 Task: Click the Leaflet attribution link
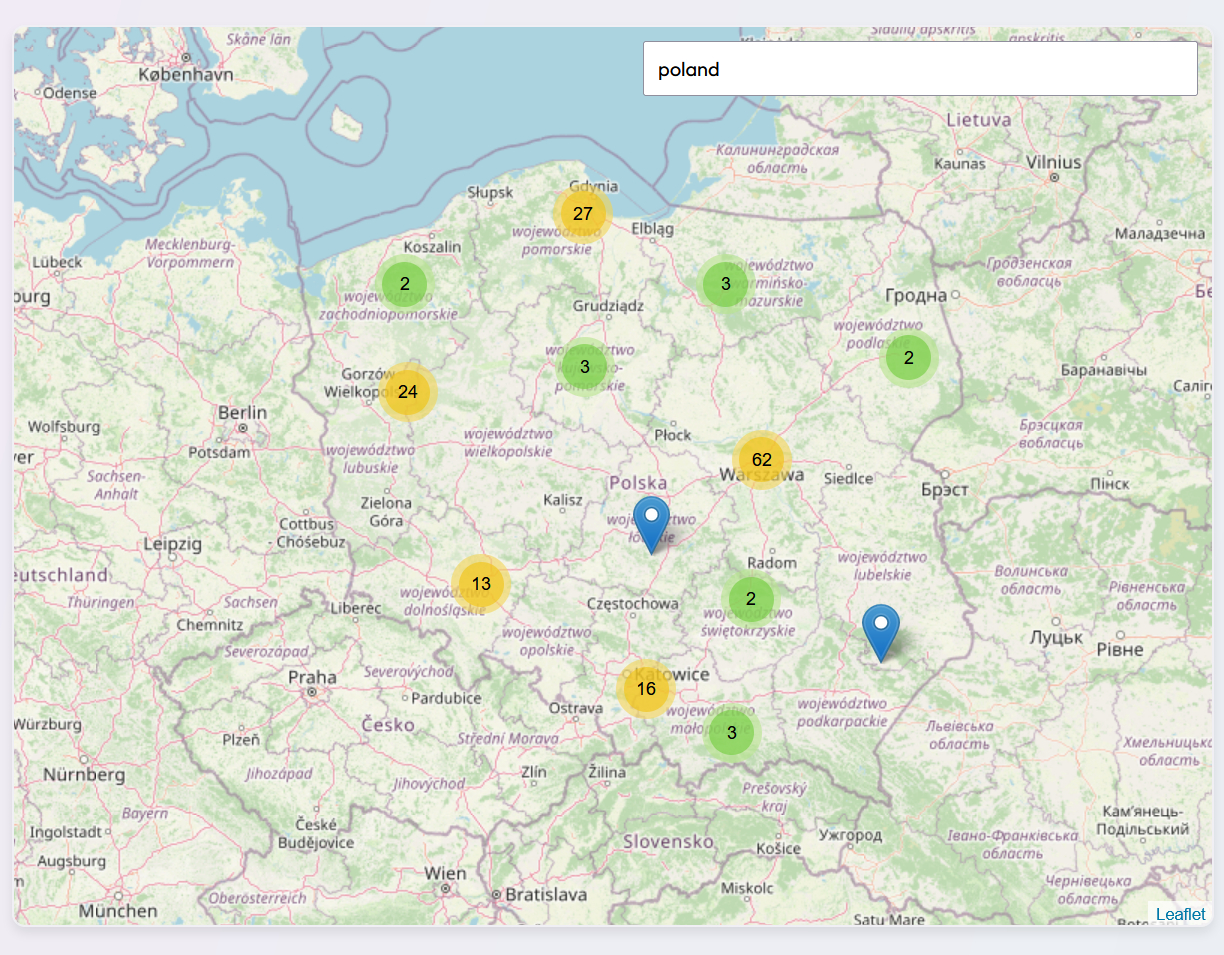pos(1180,914)
